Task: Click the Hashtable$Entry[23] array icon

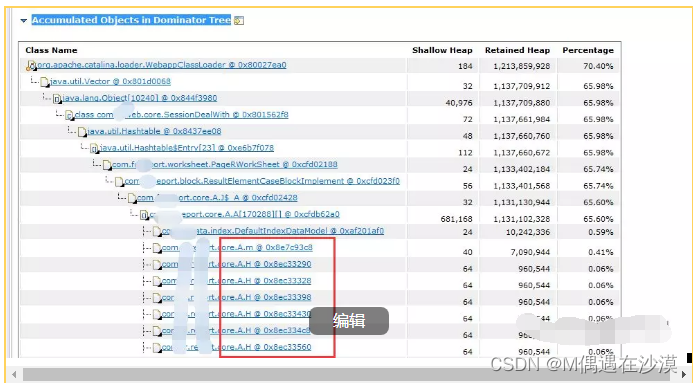Action: (94, 148)
